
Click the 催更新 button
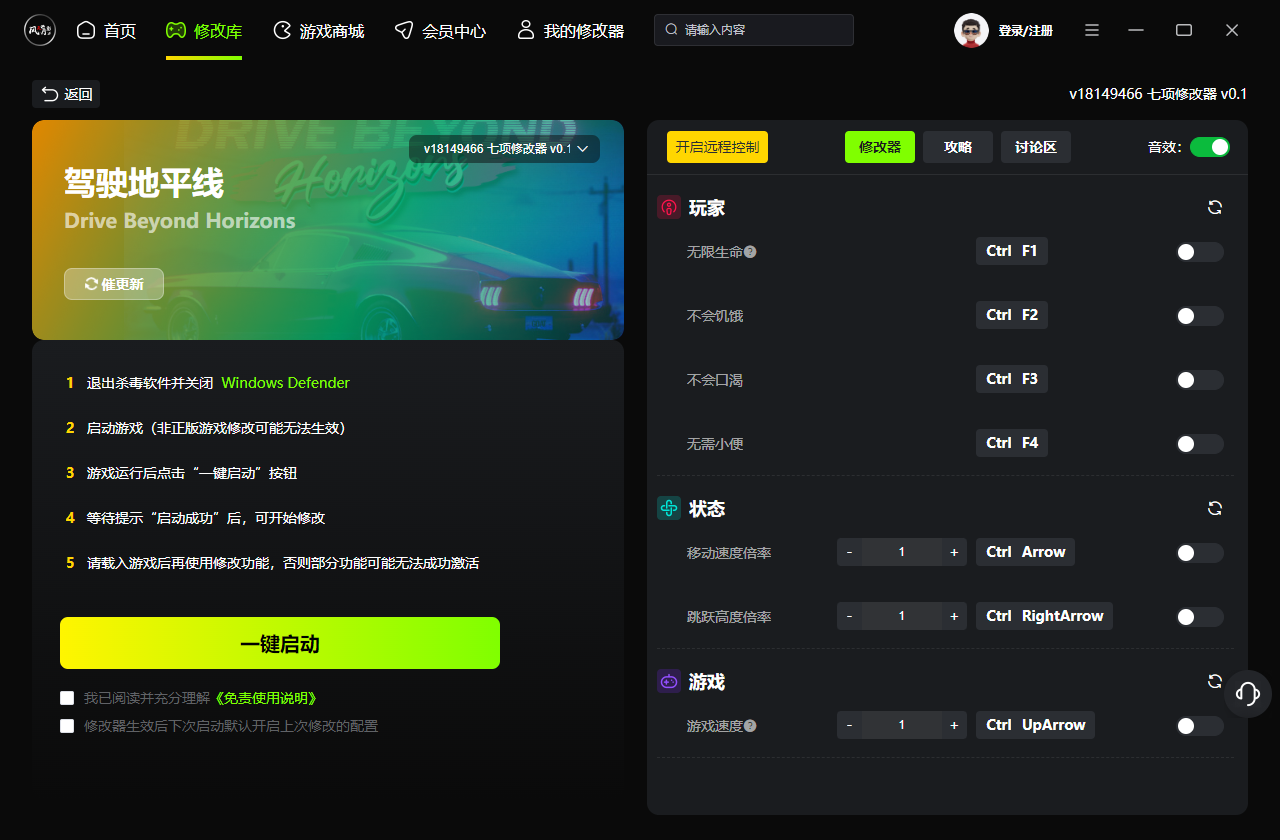pyautogui.click(x=114, y=284)
